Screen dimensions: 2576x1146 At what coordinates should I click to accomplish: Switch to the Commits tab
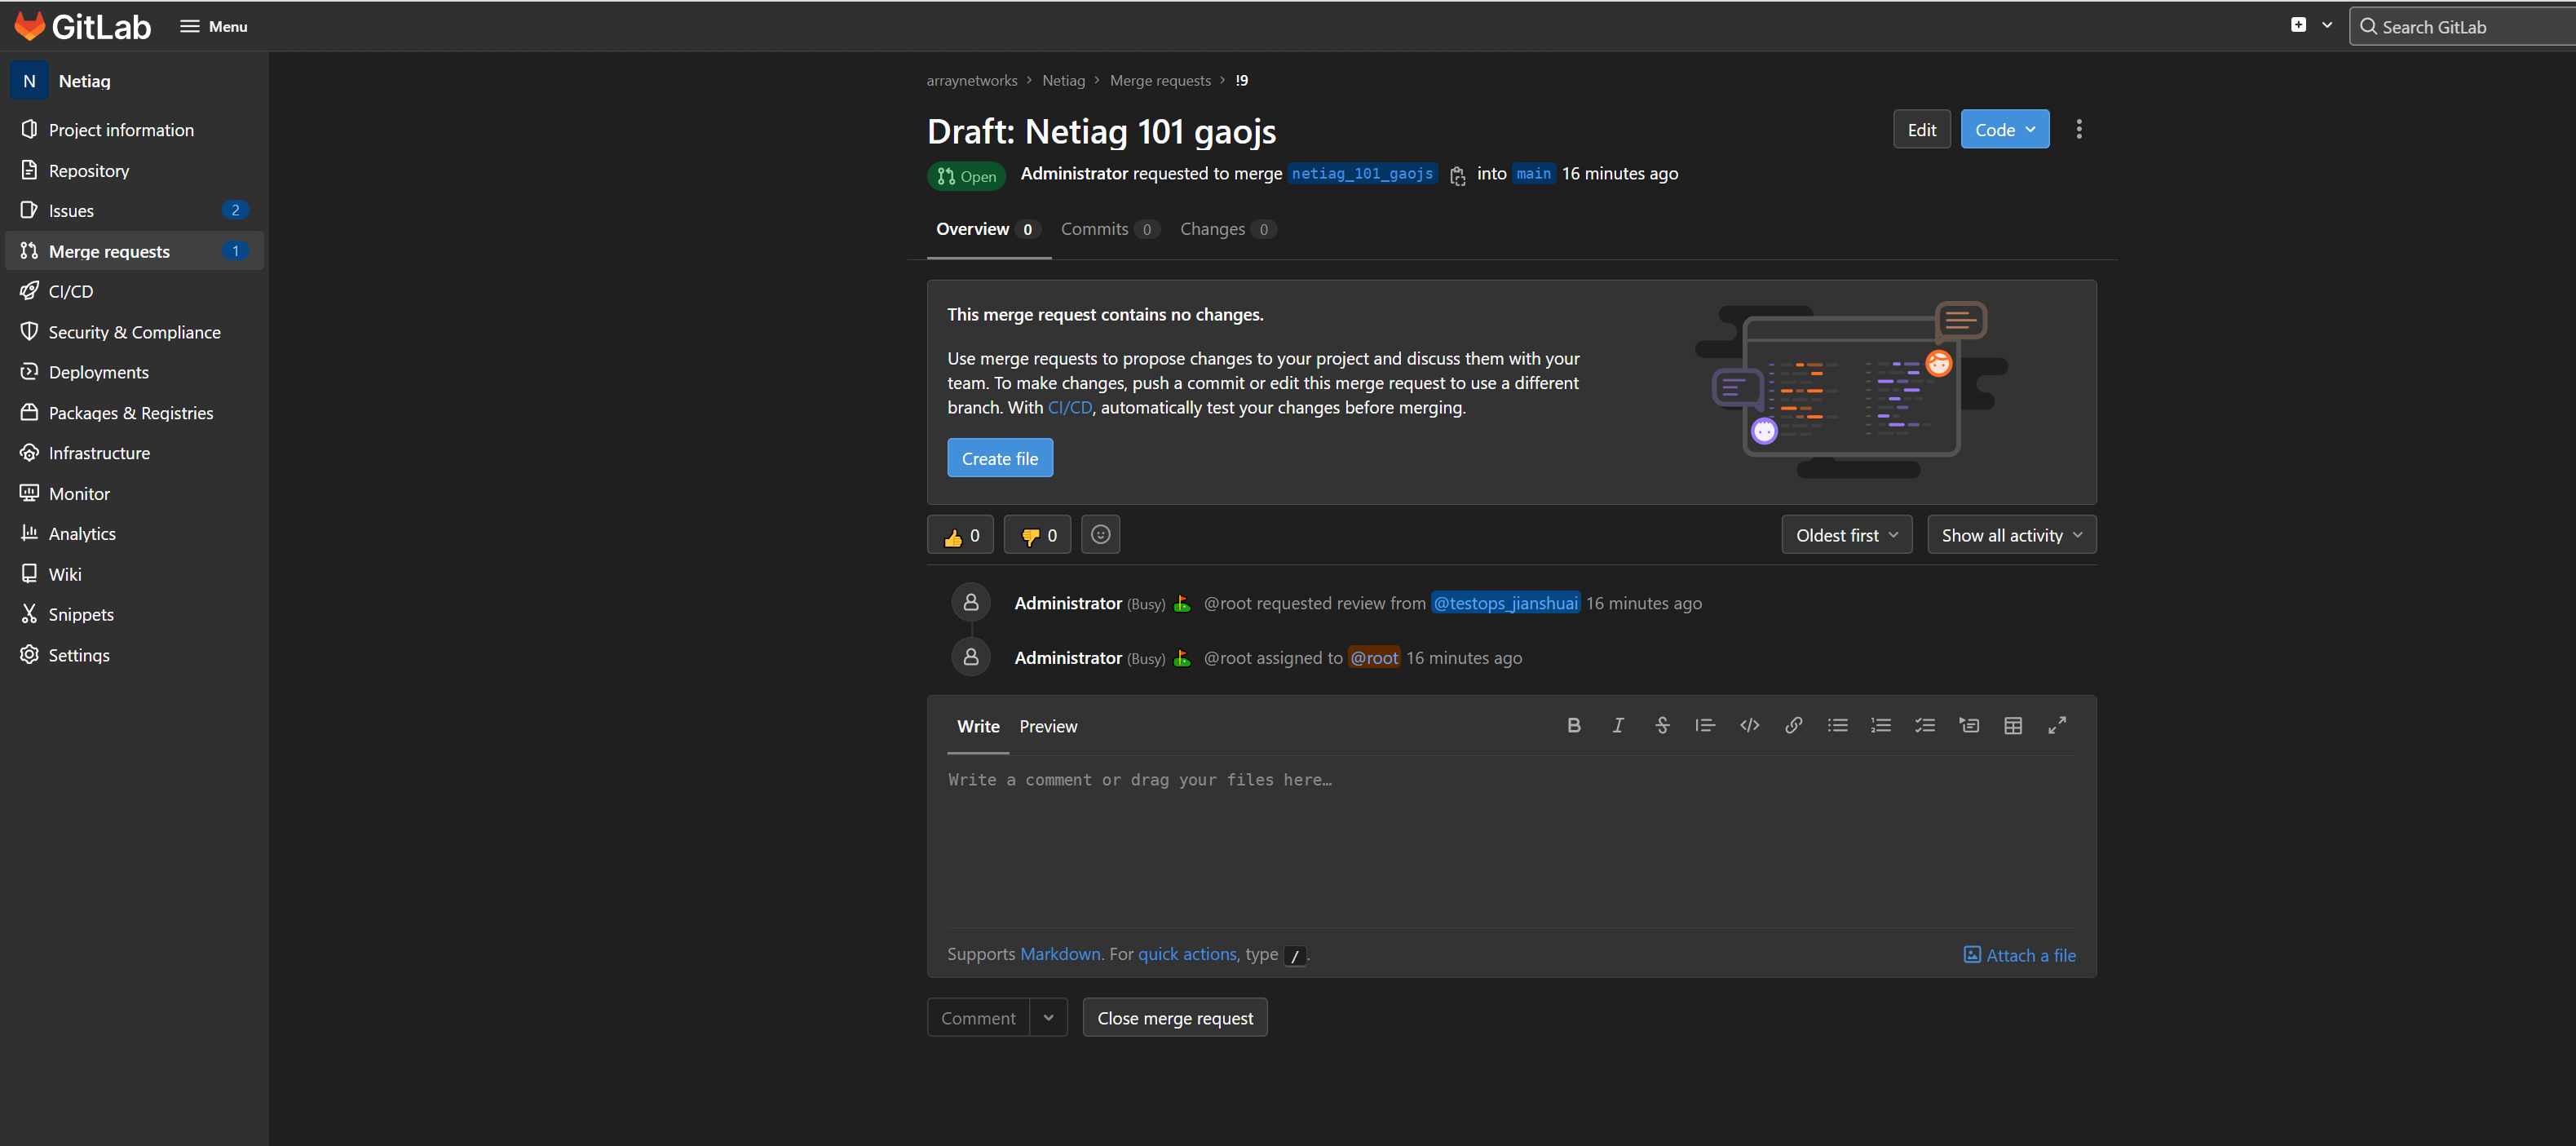pyautogui.click(x=1109, y=229)
